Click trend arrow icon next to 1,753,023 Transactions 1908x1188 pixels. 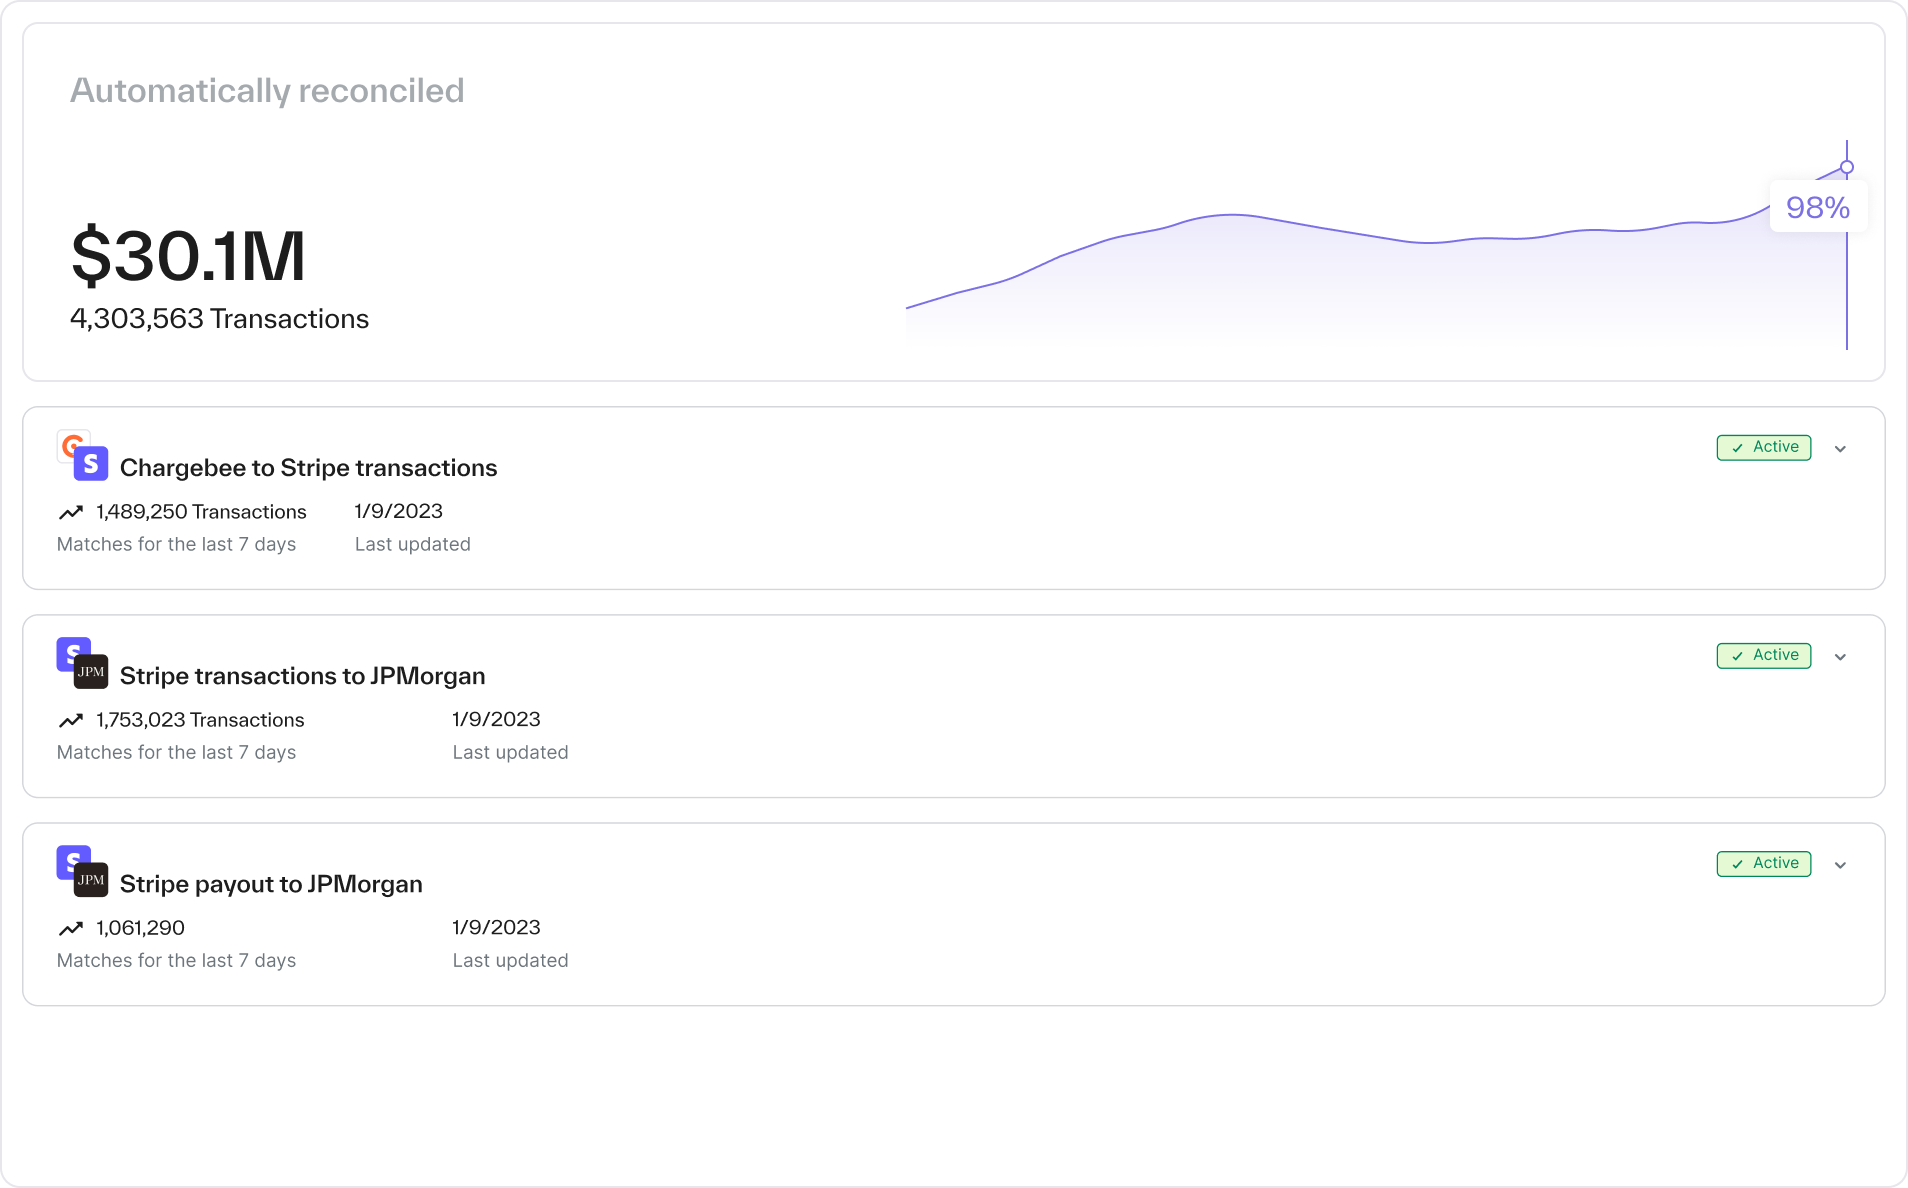pos(71,721)
